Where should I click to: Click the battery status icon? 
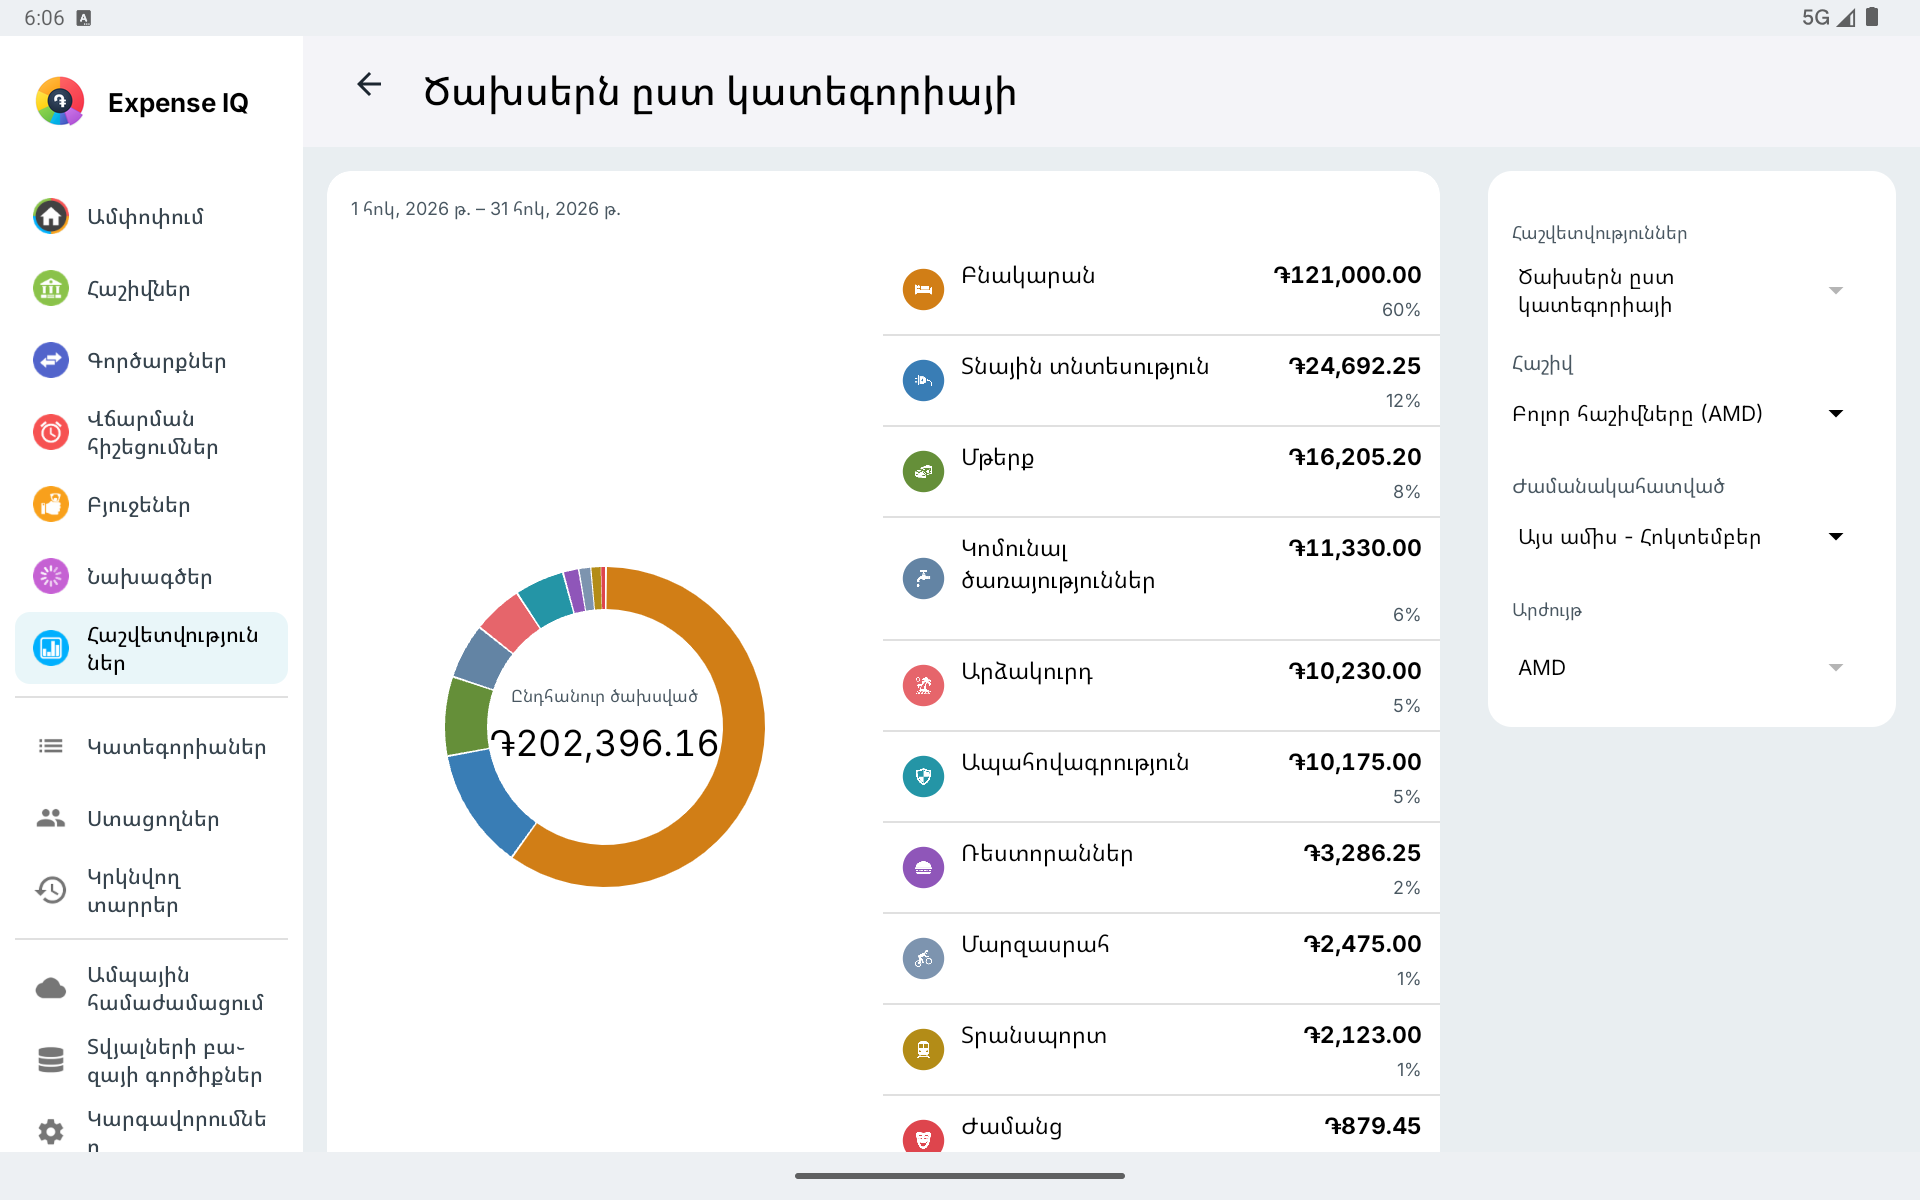(x=1872, y=17)
